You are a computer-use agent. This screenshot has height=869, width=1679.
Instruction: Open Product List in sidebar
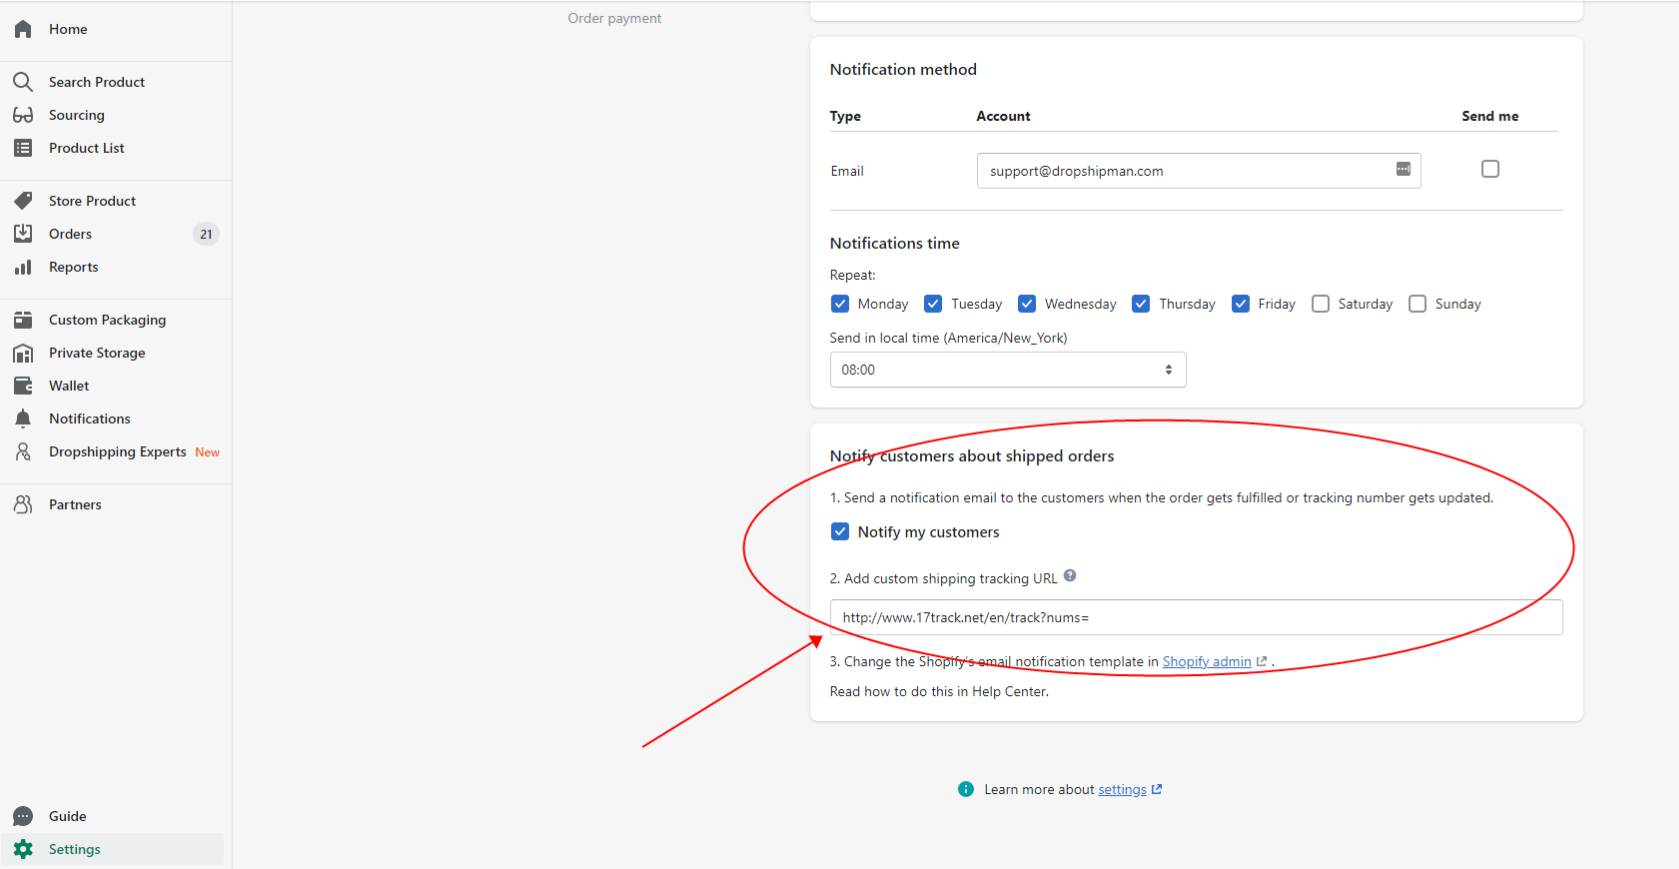(87, 148)
